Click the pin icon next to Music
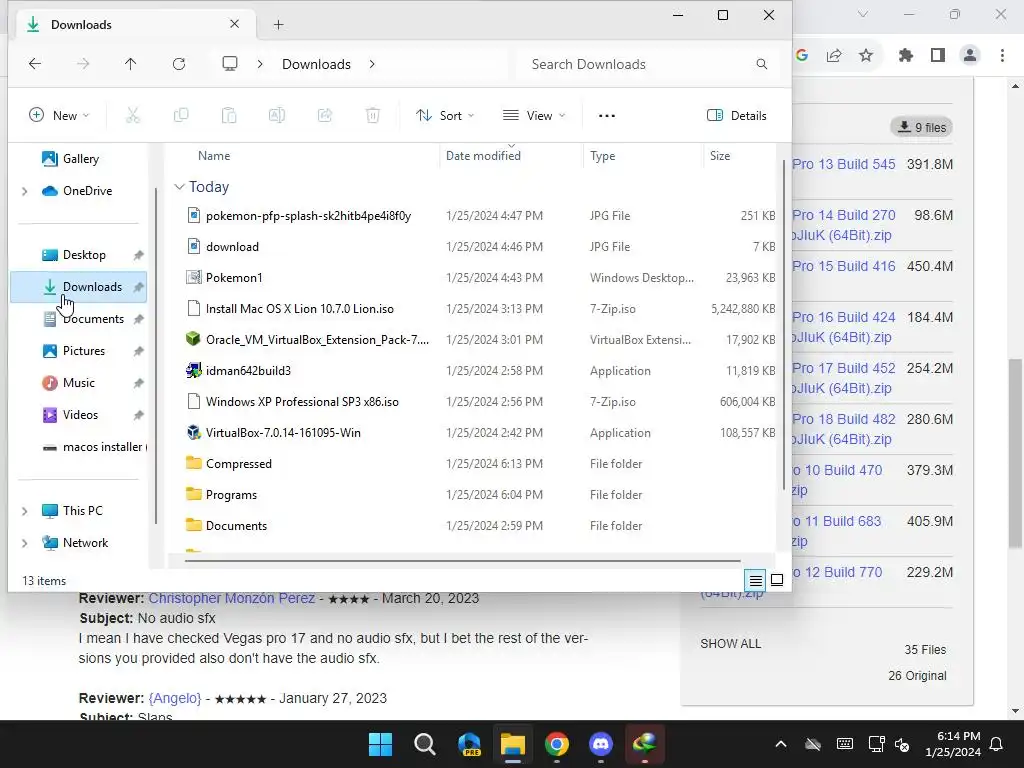The image size is (1024, 768). [138, 383]
